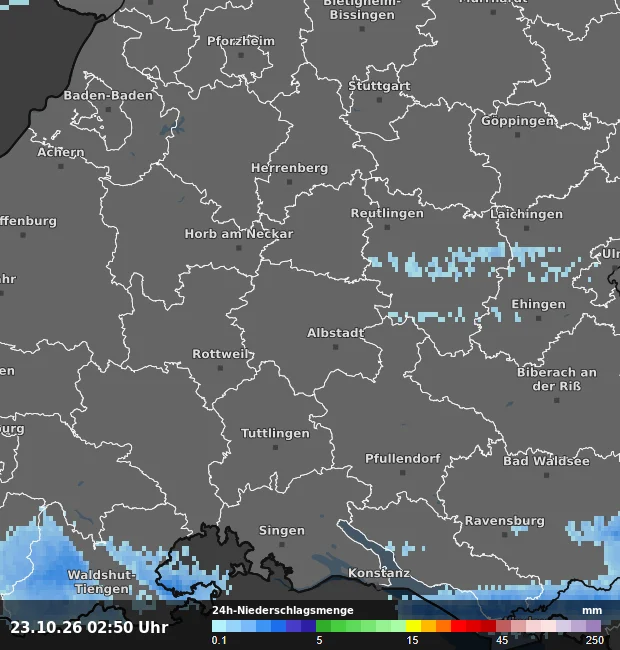This screenshot has width=620, height=650.
Task: Pick the dark green legend swatch above 5
Action: coord(324,626)
